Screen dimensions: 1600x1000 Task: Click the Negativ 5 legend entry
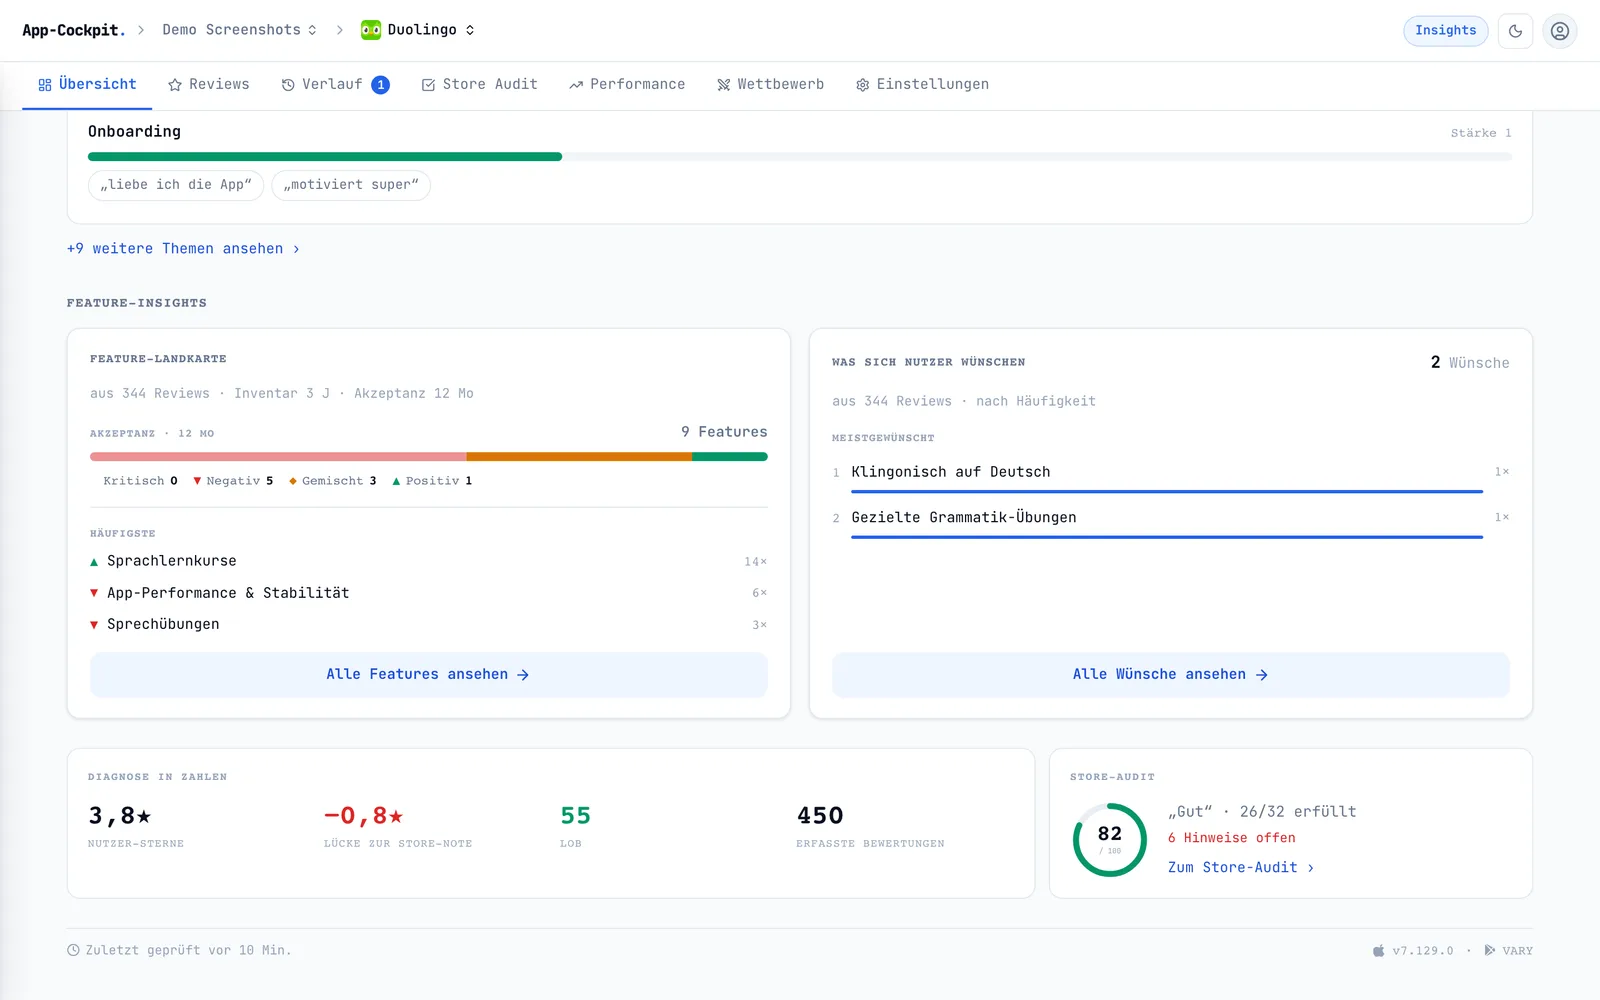point(233,481)
